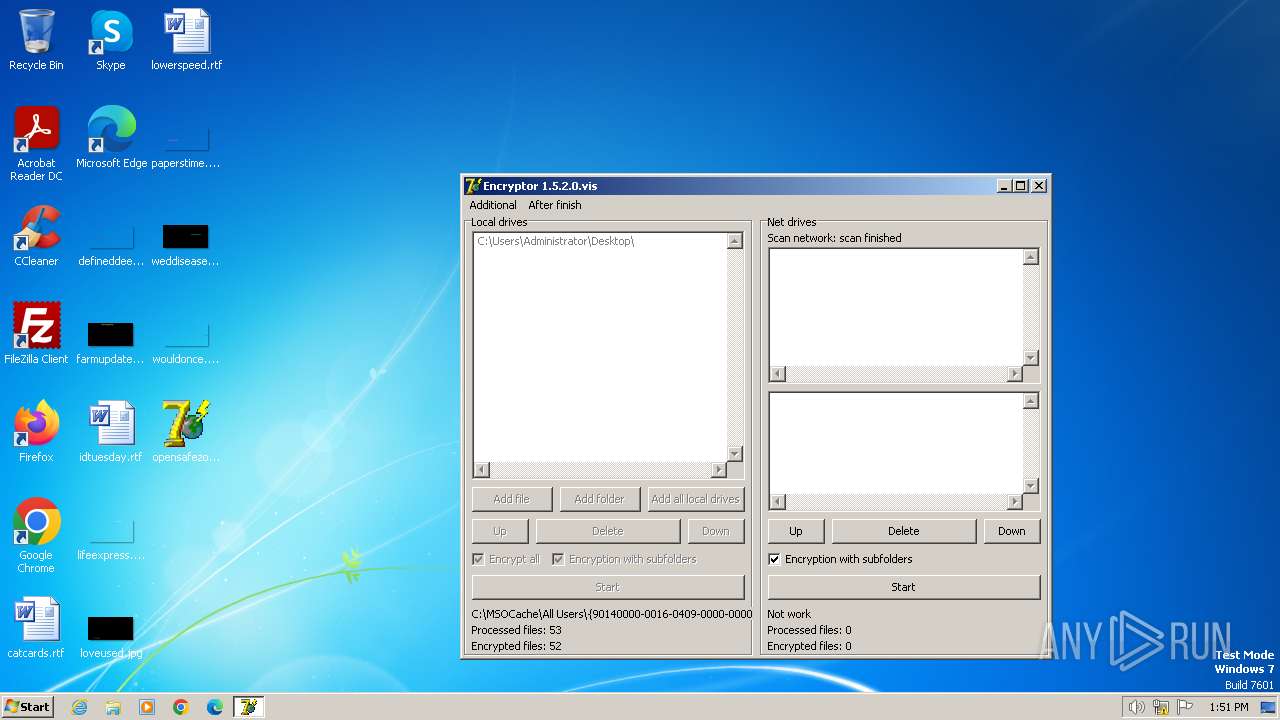
Task: Open the Google Chrome desktop shortcut
Action: click(36, 536)
